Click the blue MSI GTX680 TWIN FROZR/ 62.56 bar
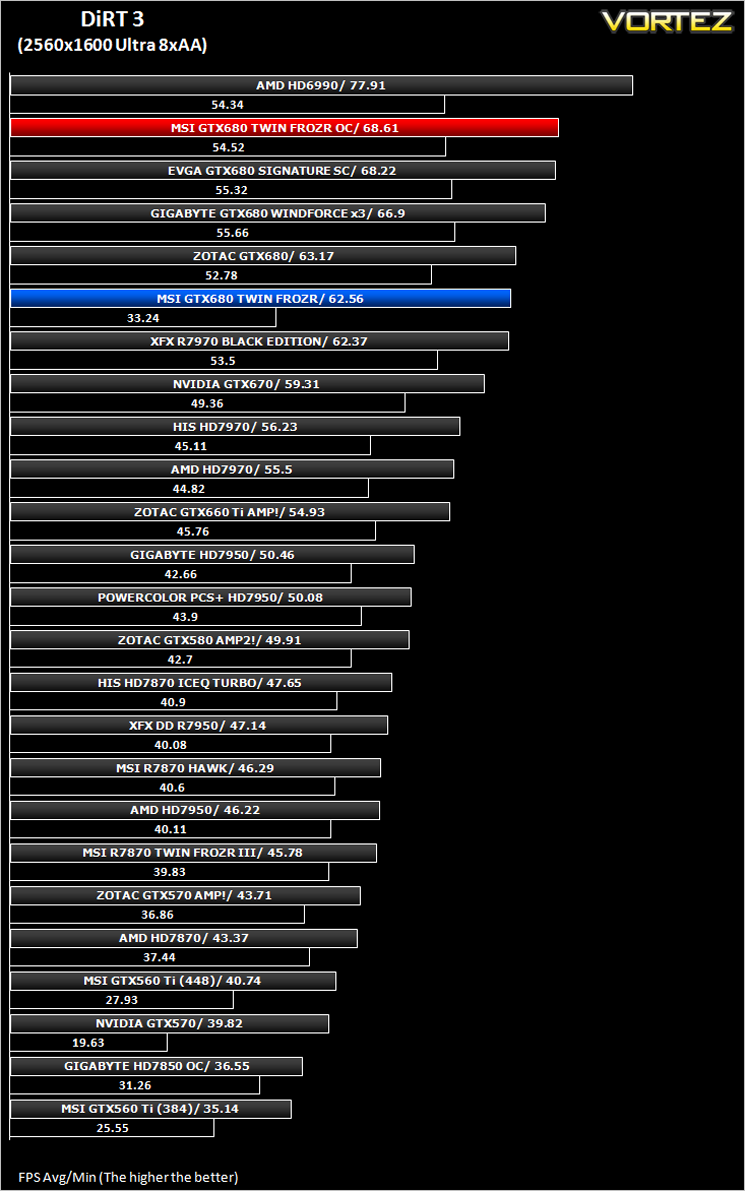This screenshot has width=745, height=1191. coord(260,299)
